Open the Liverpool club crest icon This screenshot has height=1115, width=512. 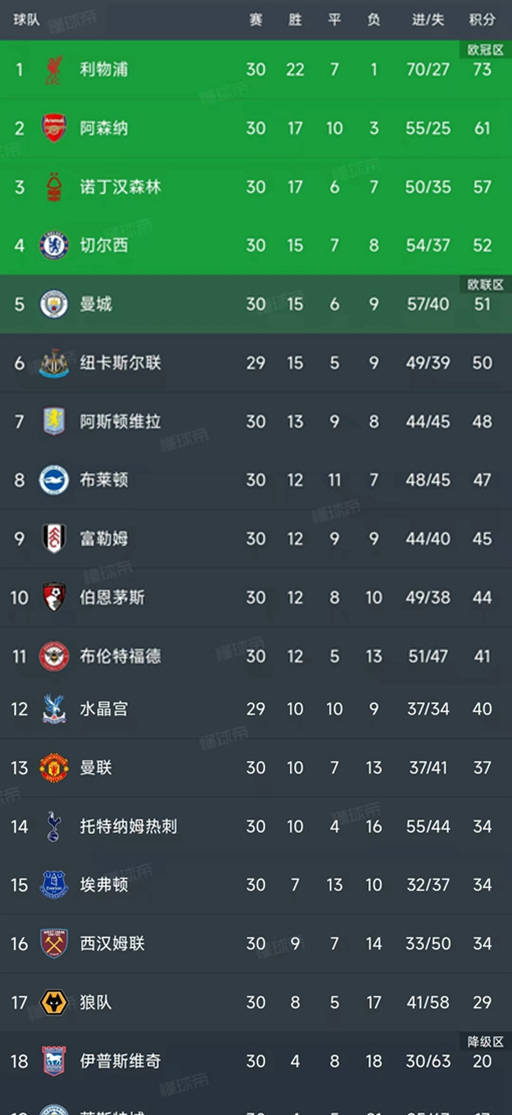54,70
